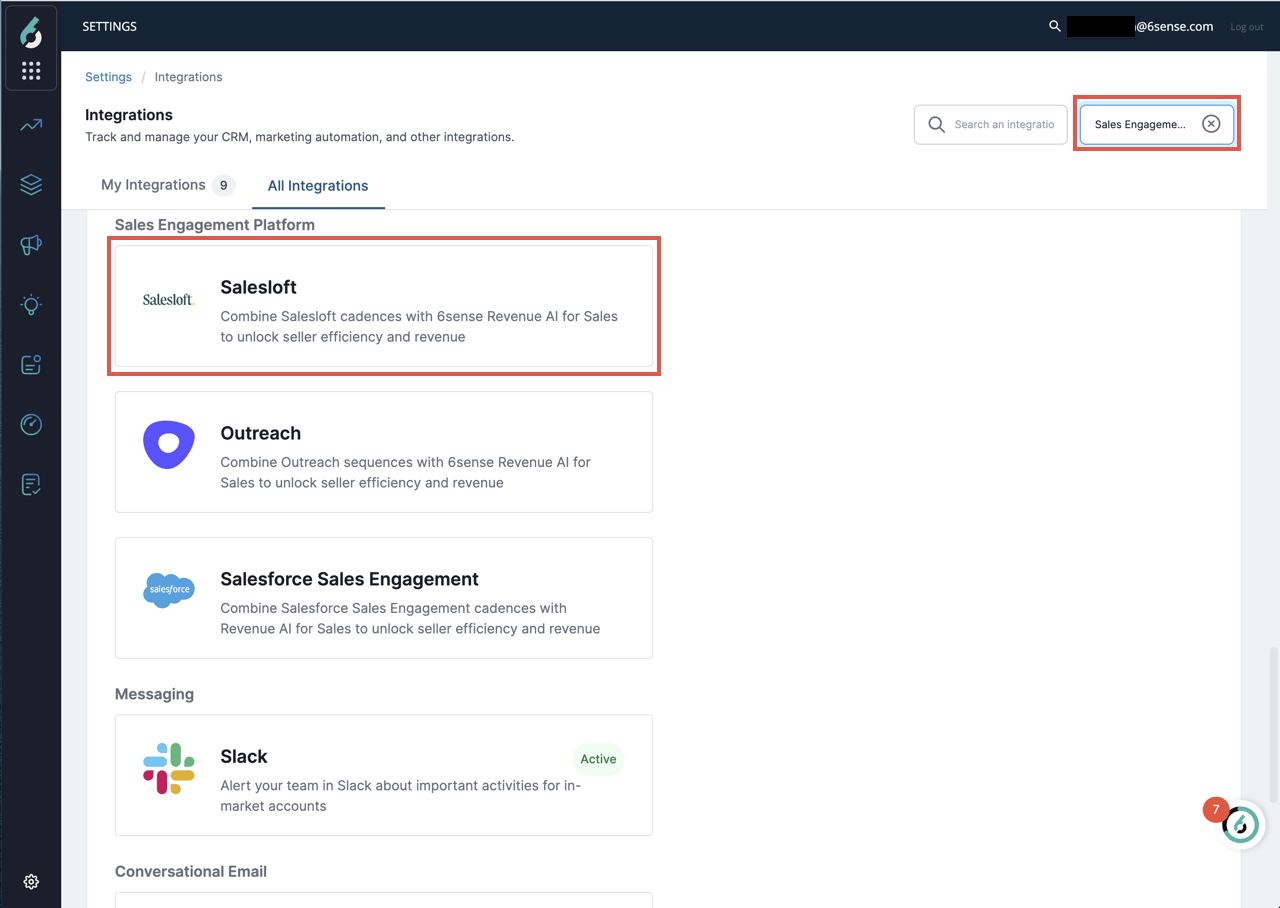Click the top bar search magnifier icon
The height and width of the screenshot is (908, 1280).
coord(1054,26)
